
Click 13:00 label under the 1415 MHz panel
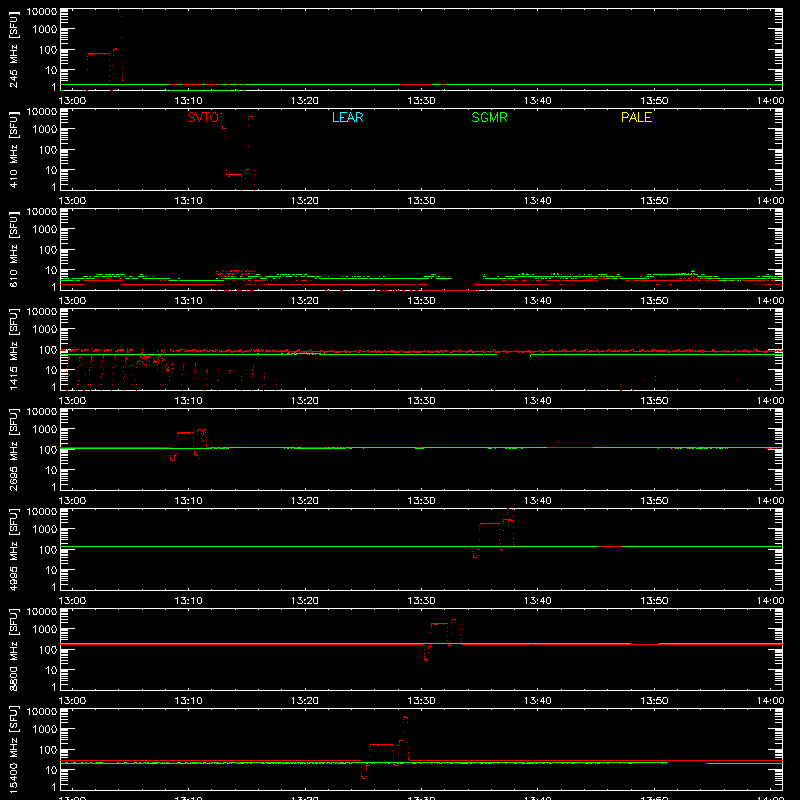(x=72, y=401)
